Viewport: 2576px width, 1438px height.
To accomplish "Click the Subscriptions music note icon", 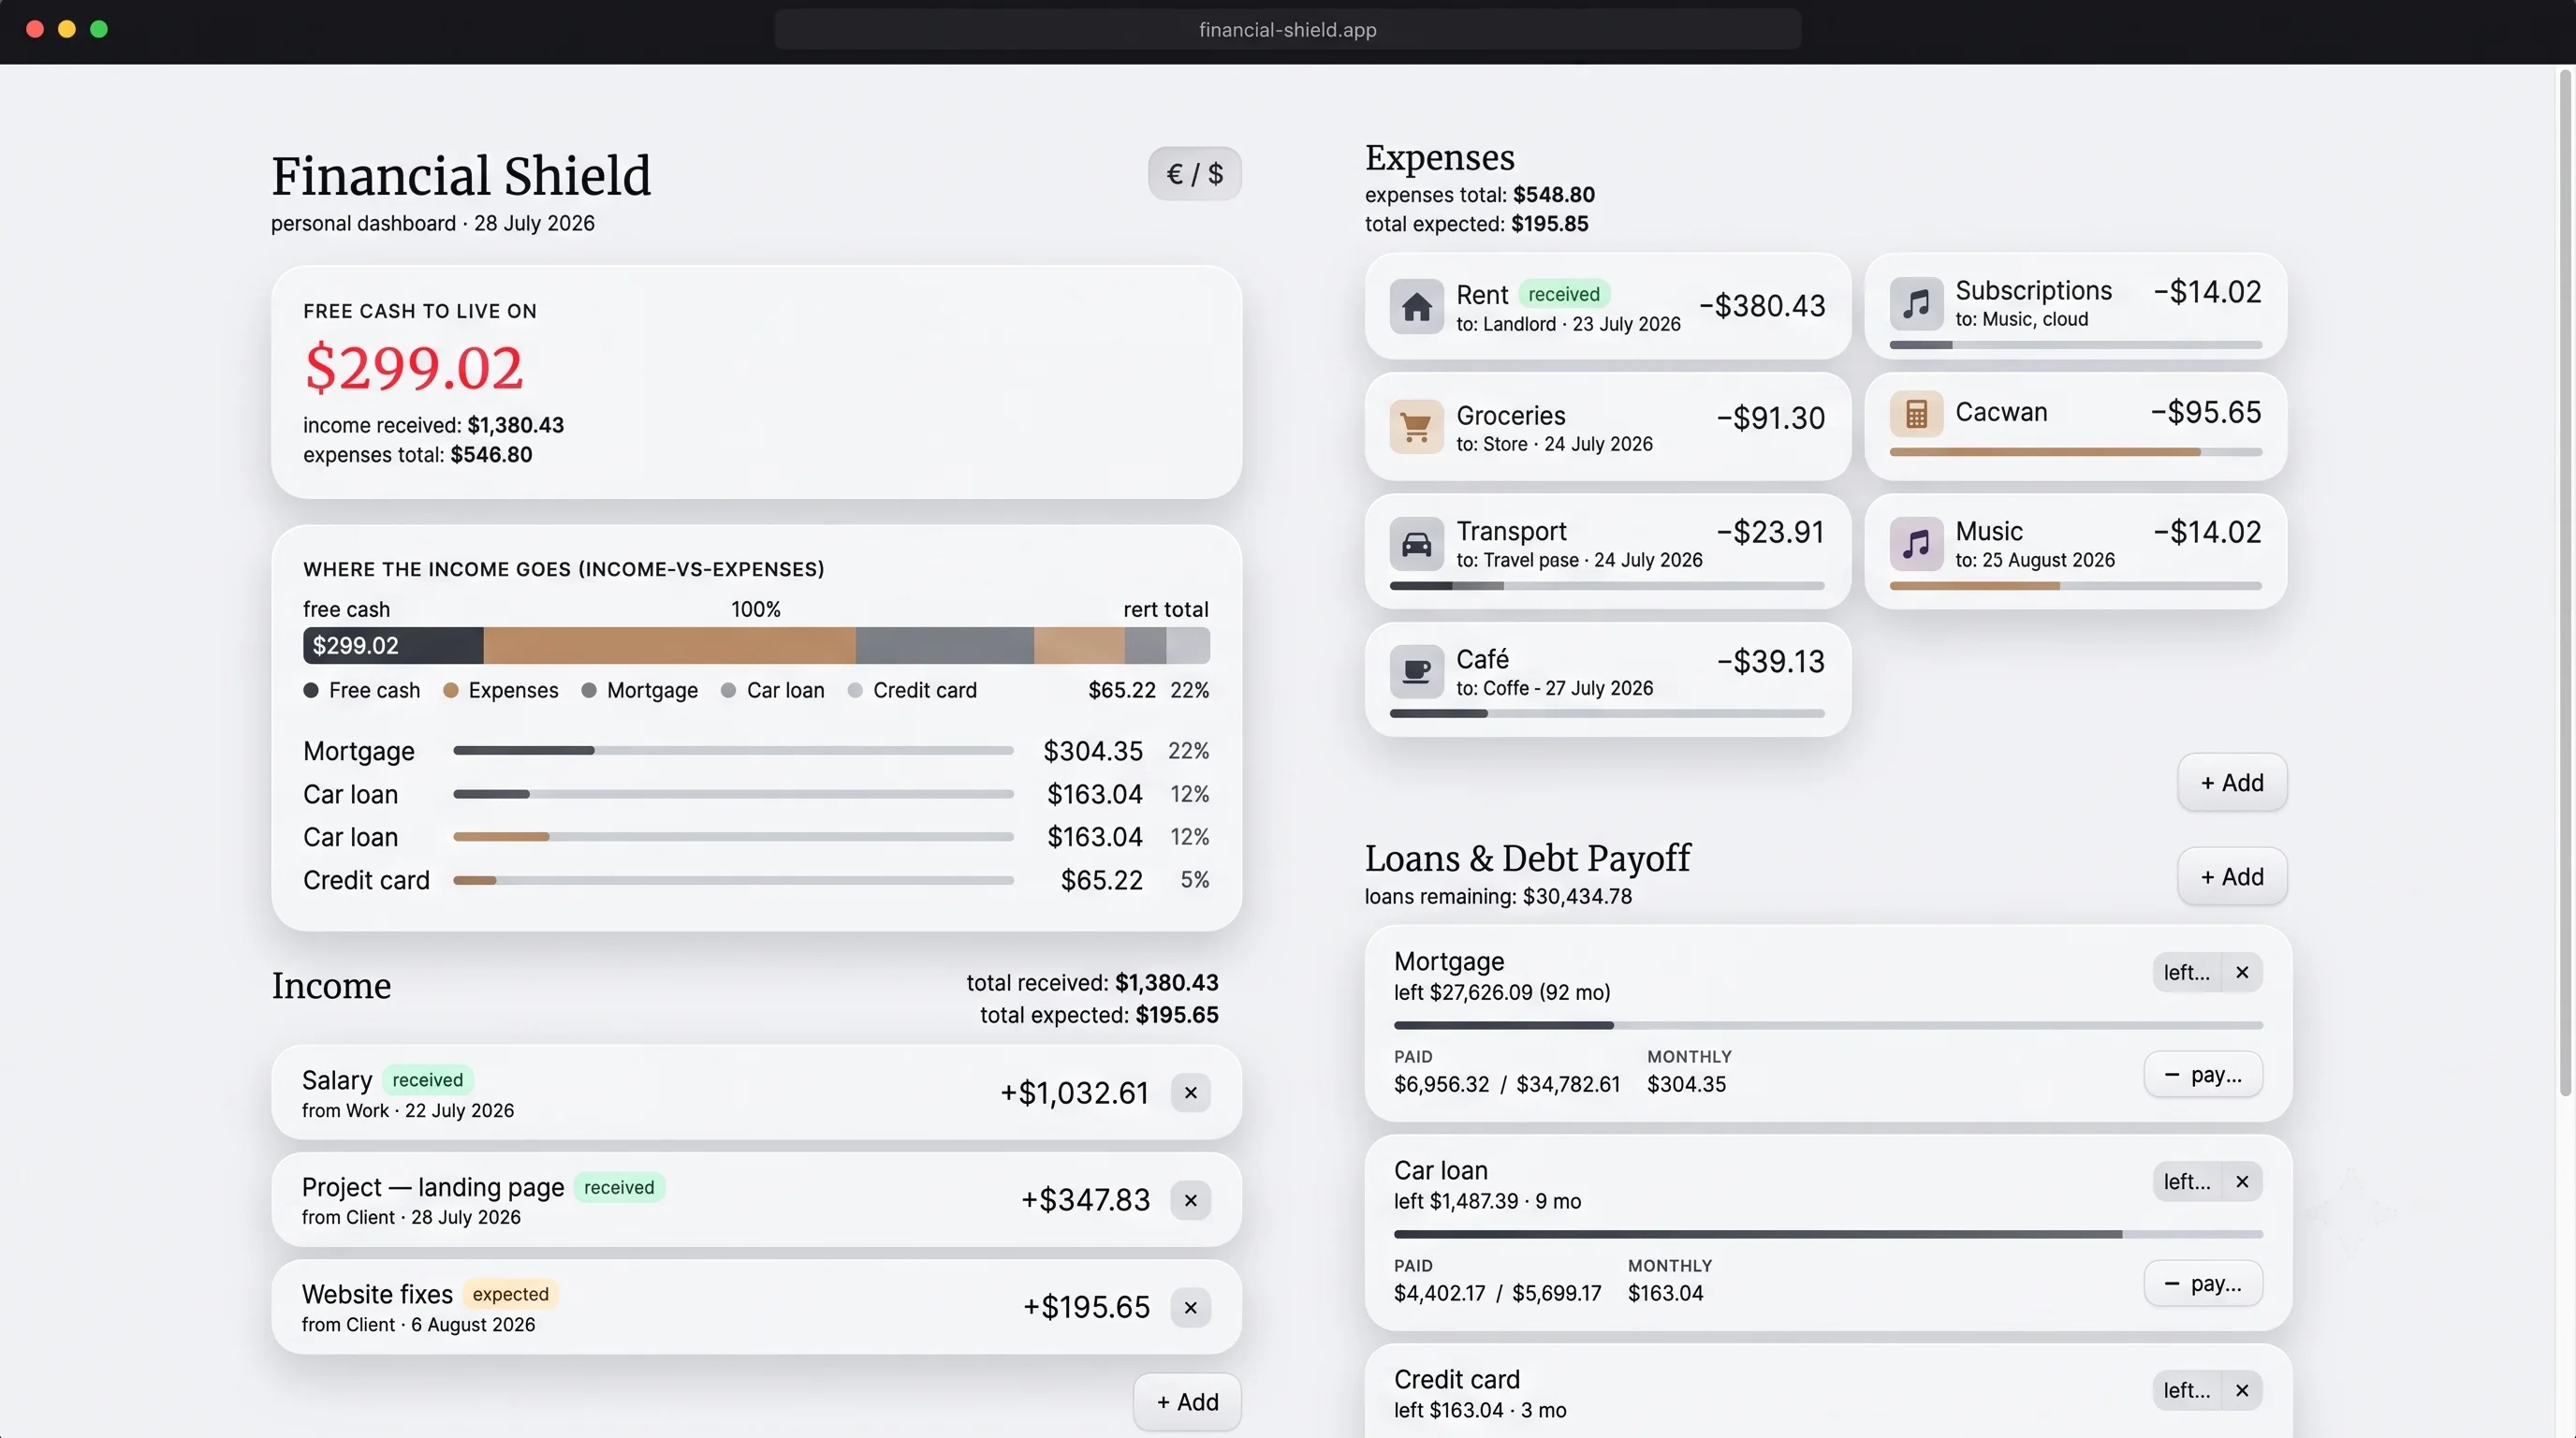I will [1916, 303].
